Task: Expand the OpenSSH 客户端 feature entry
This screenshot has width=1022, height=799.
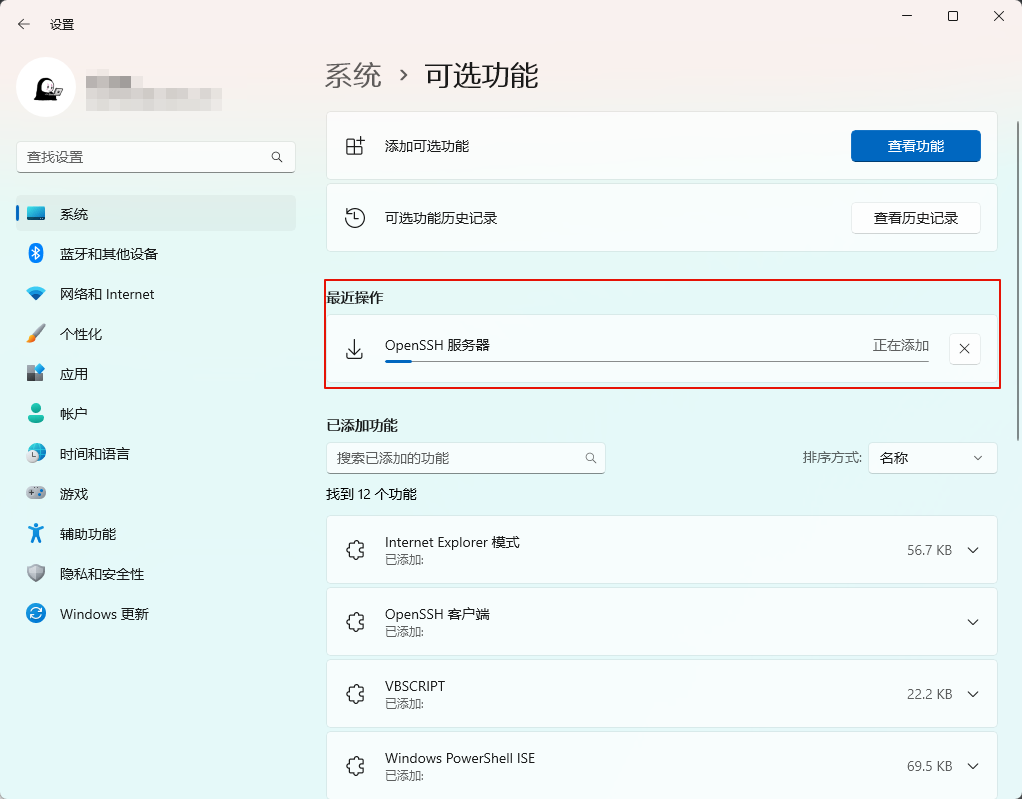Action: [x=973, y=622]
